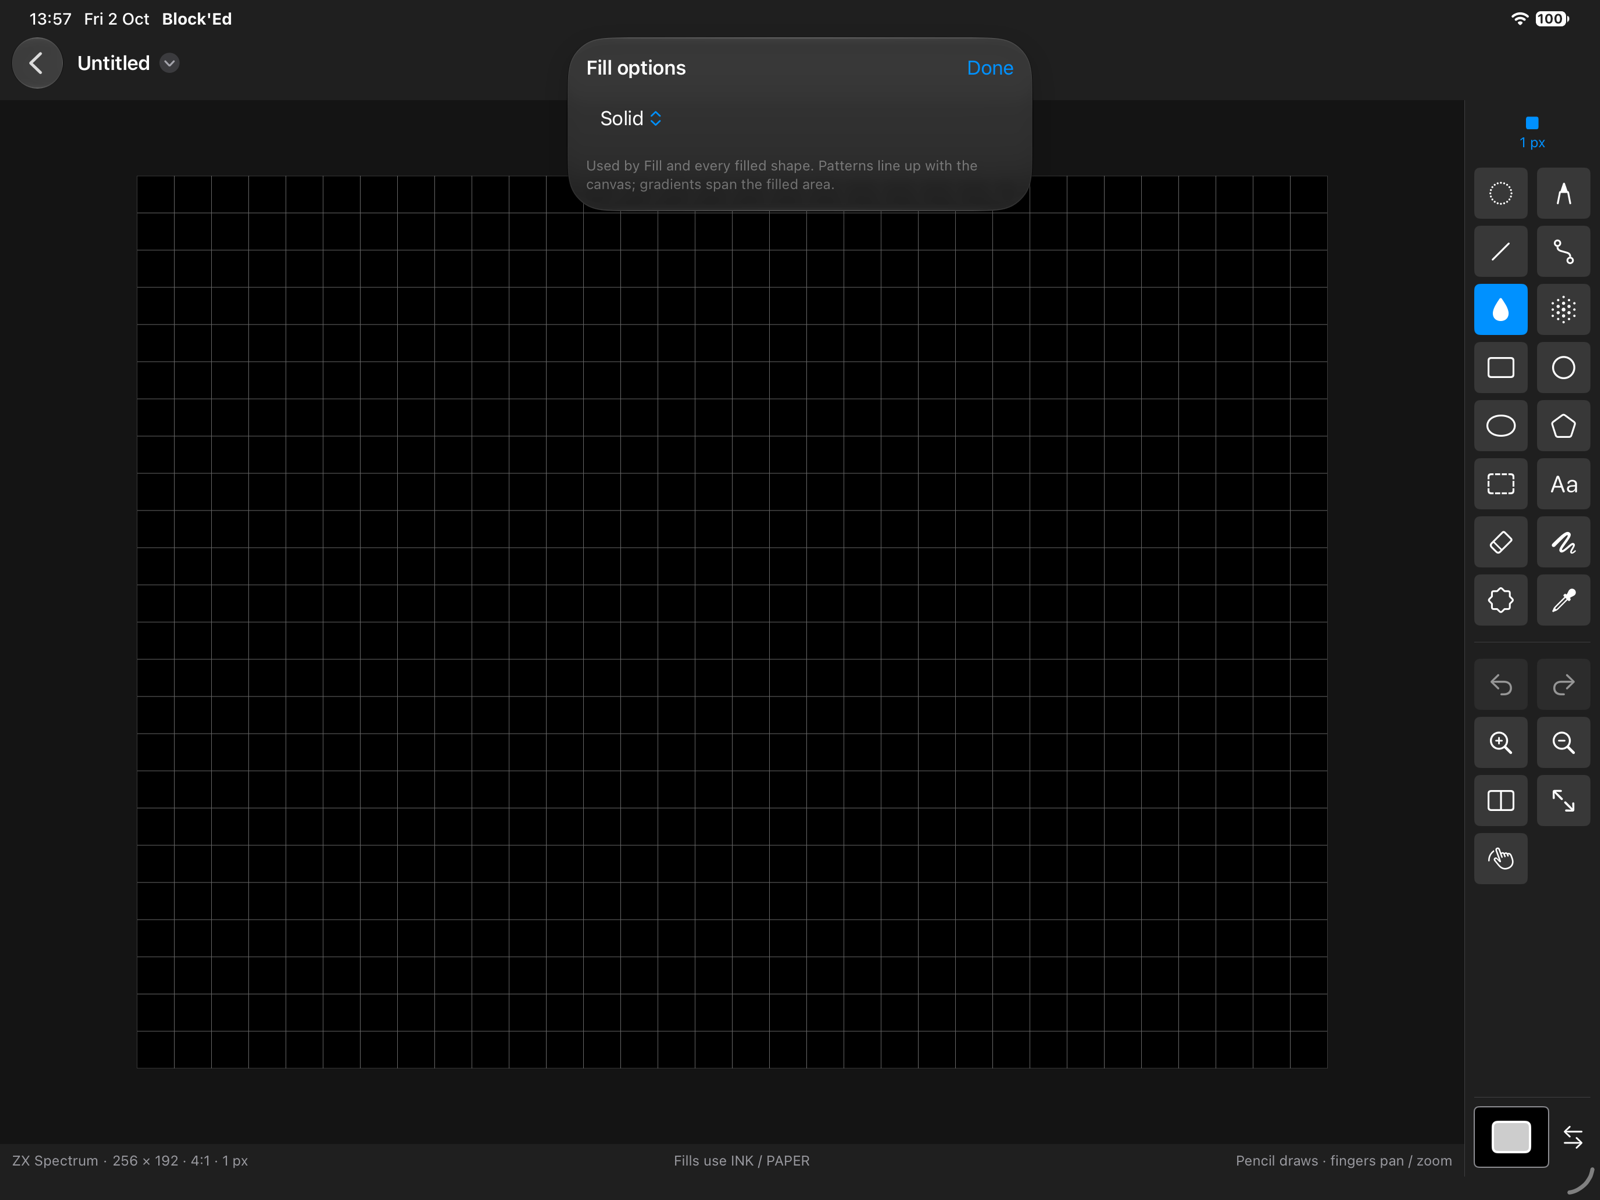
Task: Tap Done in Fill options
Action: pos(990,68)
